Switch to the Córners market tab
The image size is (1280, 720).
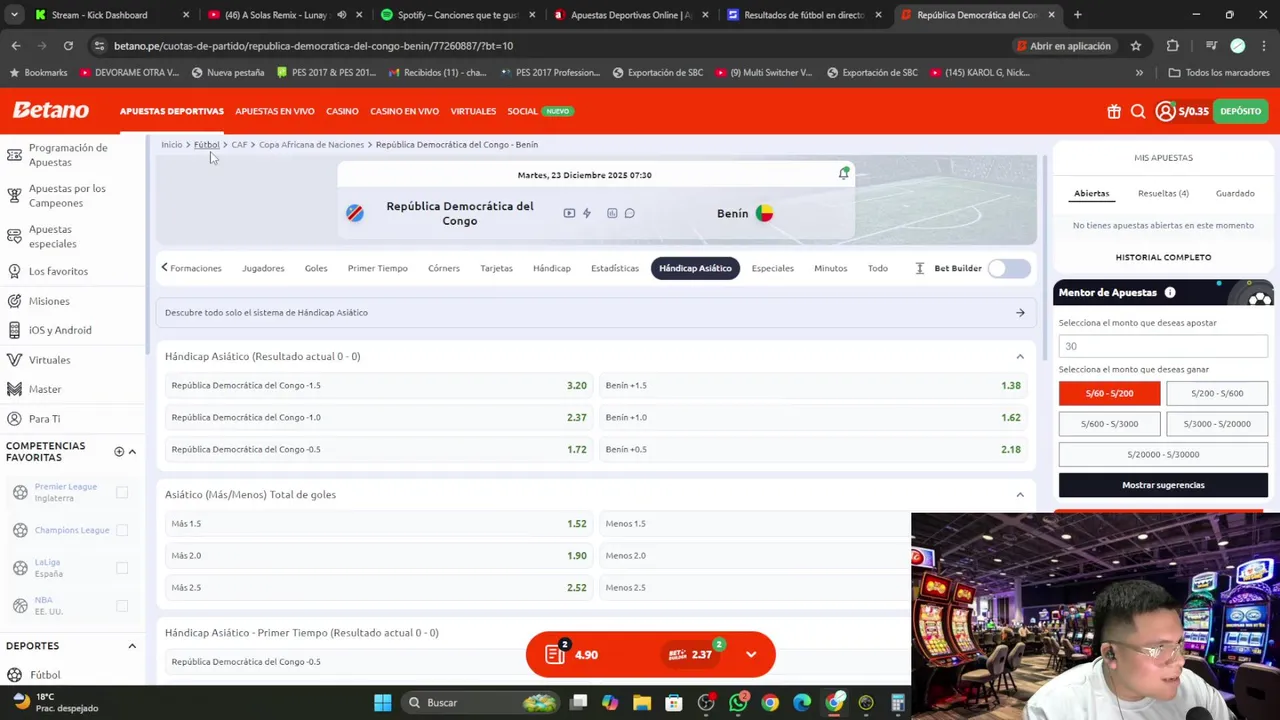click(x=444, y=268)
